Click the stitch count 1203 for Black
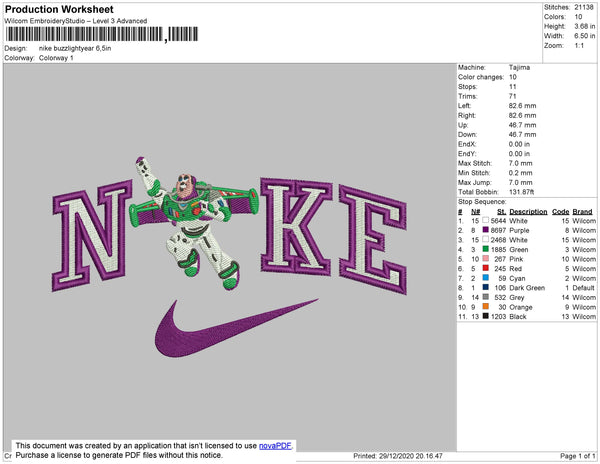 click(498, 316)
